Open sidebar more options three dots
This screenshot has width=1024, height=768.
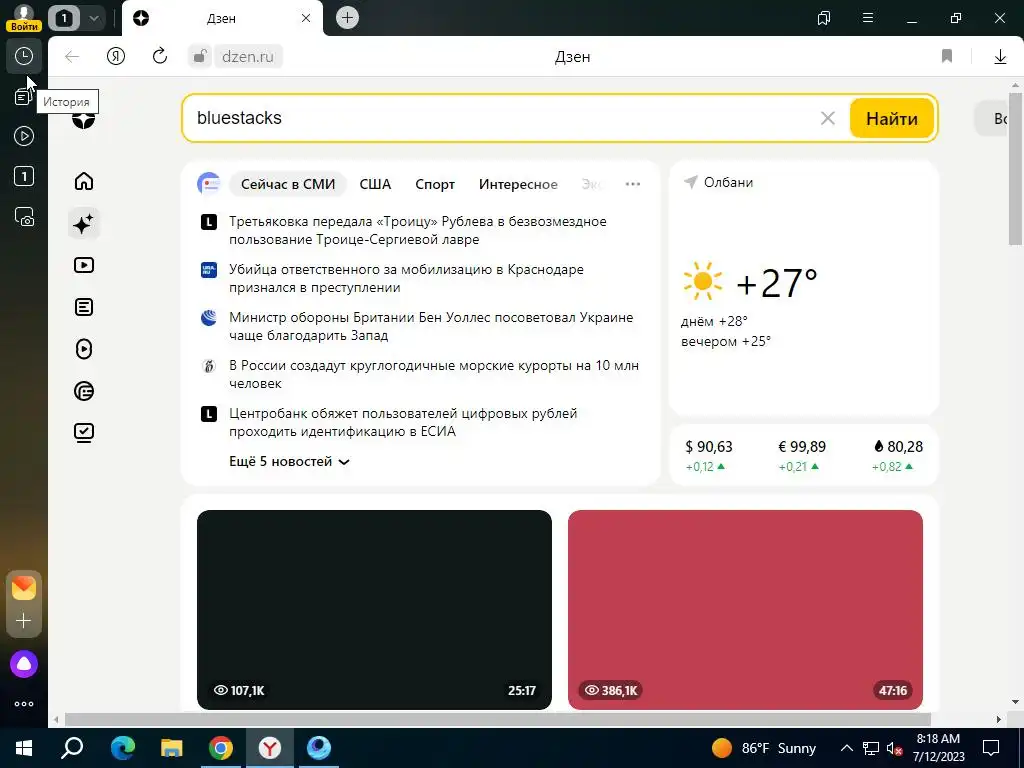(24, 704)
